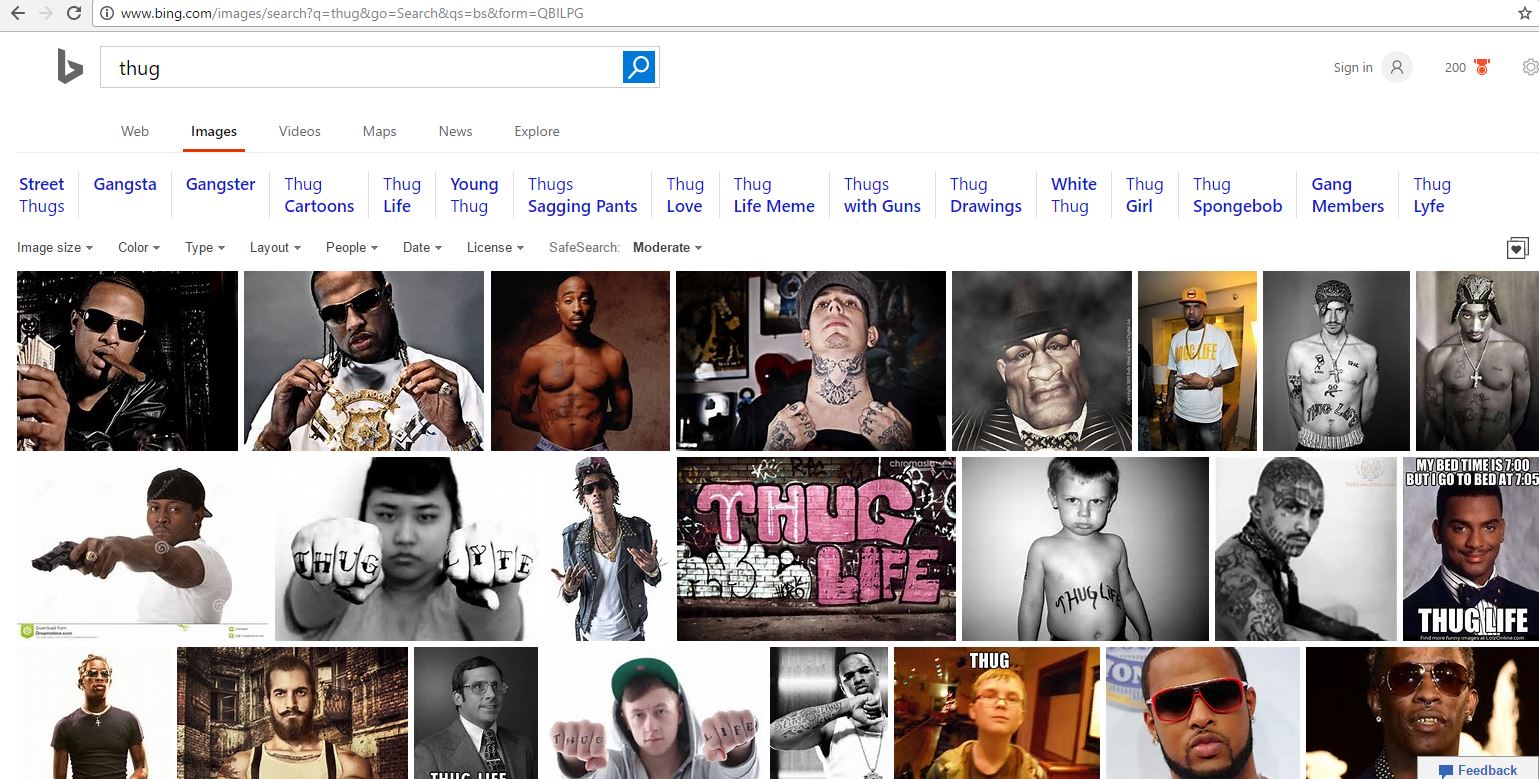Change the SafeSearch Moderate setting

coord(665,247)
